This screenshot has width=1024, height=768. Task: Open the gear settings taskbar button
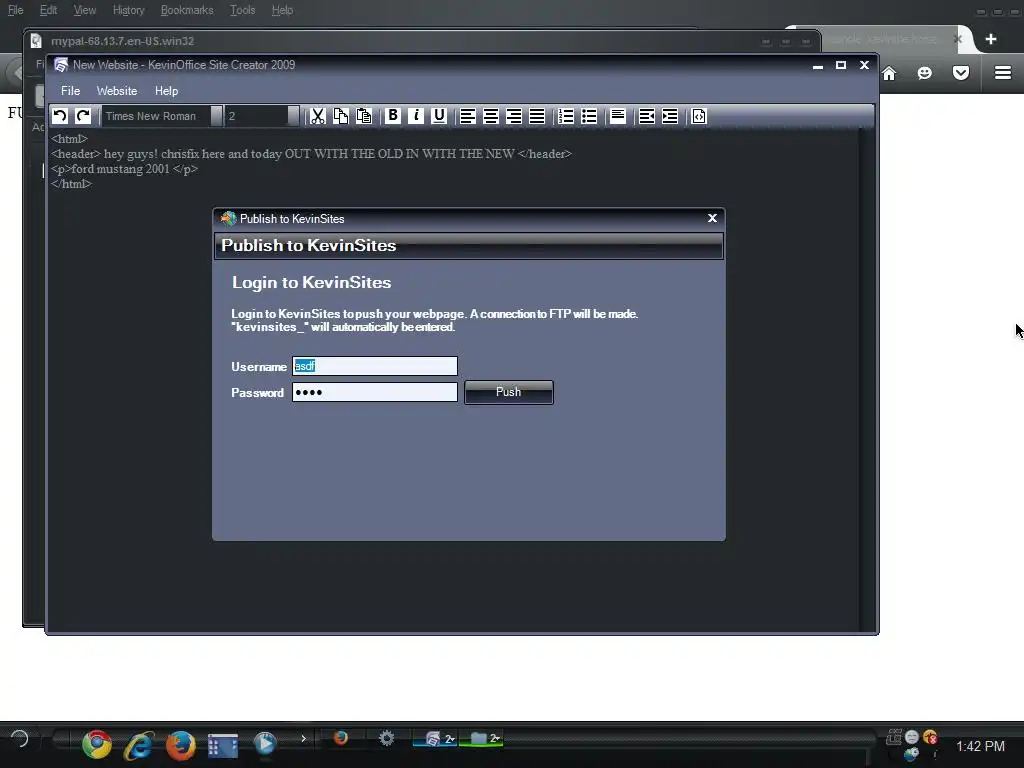(387, 739)
